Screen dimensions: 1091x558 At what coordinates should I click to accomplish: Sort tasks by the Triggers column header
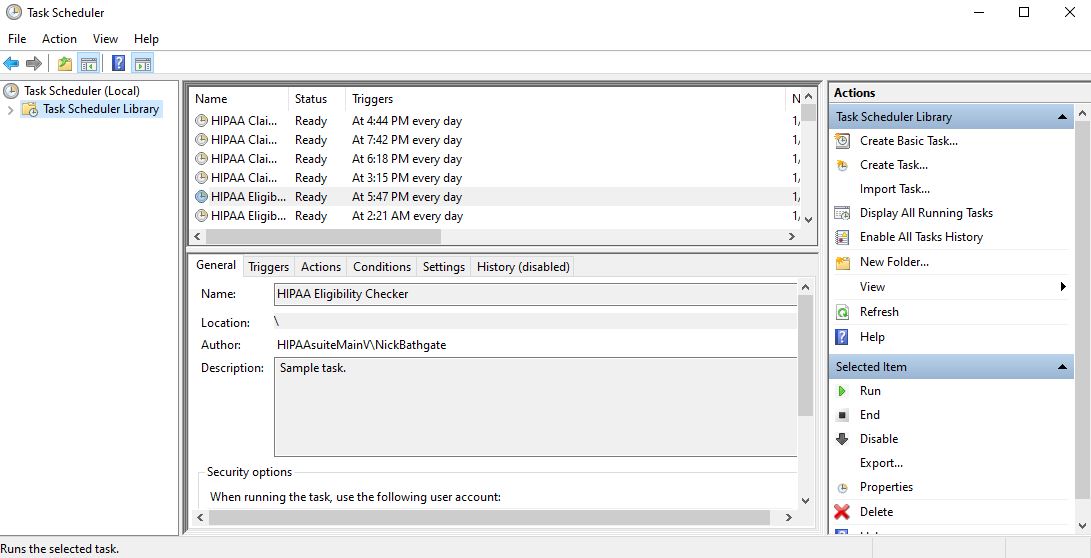tap(565, 99)
